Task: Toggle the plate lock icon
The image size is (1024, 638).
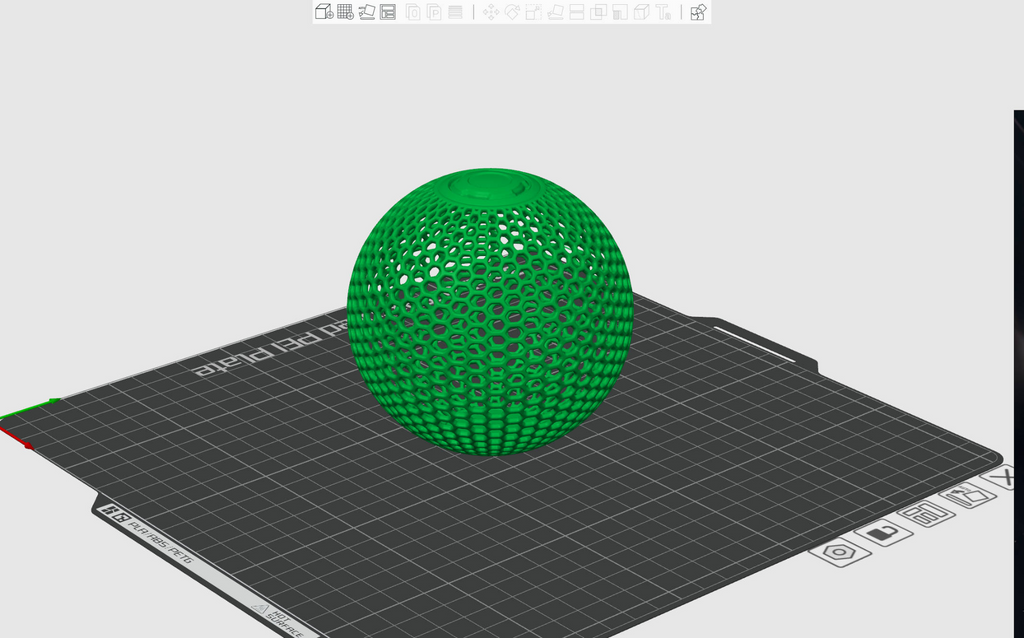Action: click(x=884, y=532)
